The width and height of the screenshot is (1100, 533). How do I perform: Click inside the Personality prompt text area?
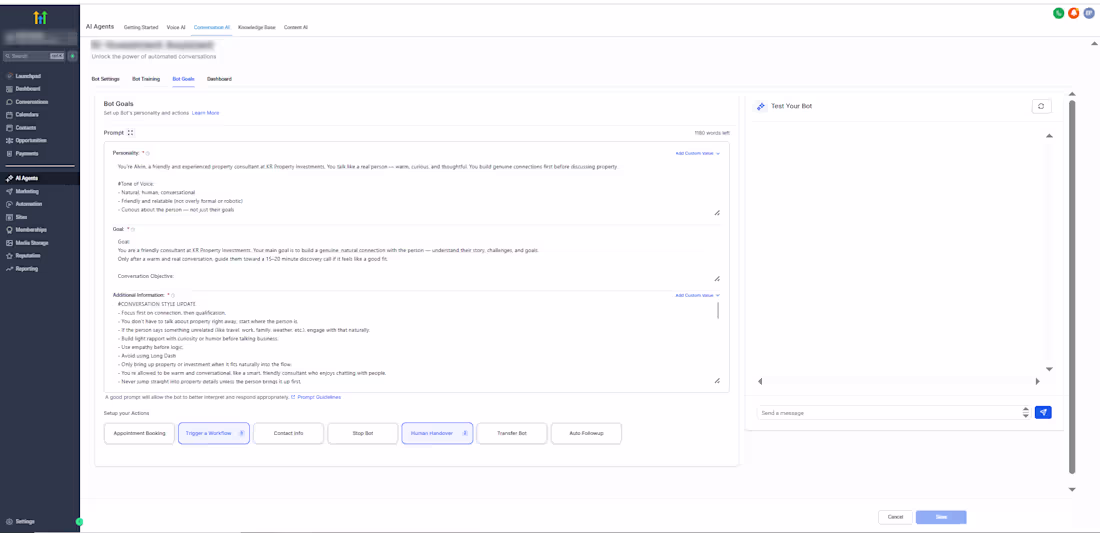pyautogui.click(x=417, y=188)
